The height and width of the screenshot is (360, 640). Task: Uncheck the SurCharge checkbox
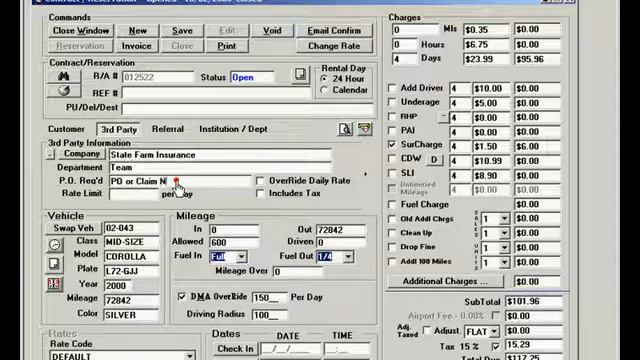click(392, 144)
